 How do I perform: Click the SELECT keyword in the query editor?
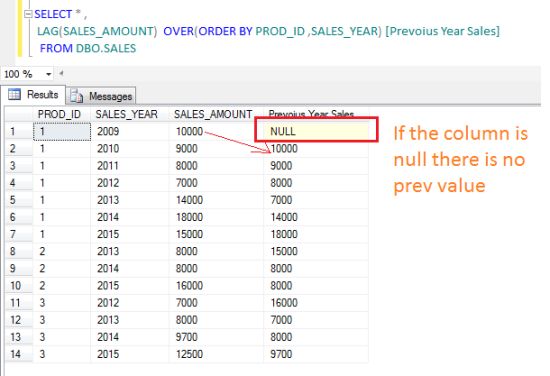pos(53,14)
